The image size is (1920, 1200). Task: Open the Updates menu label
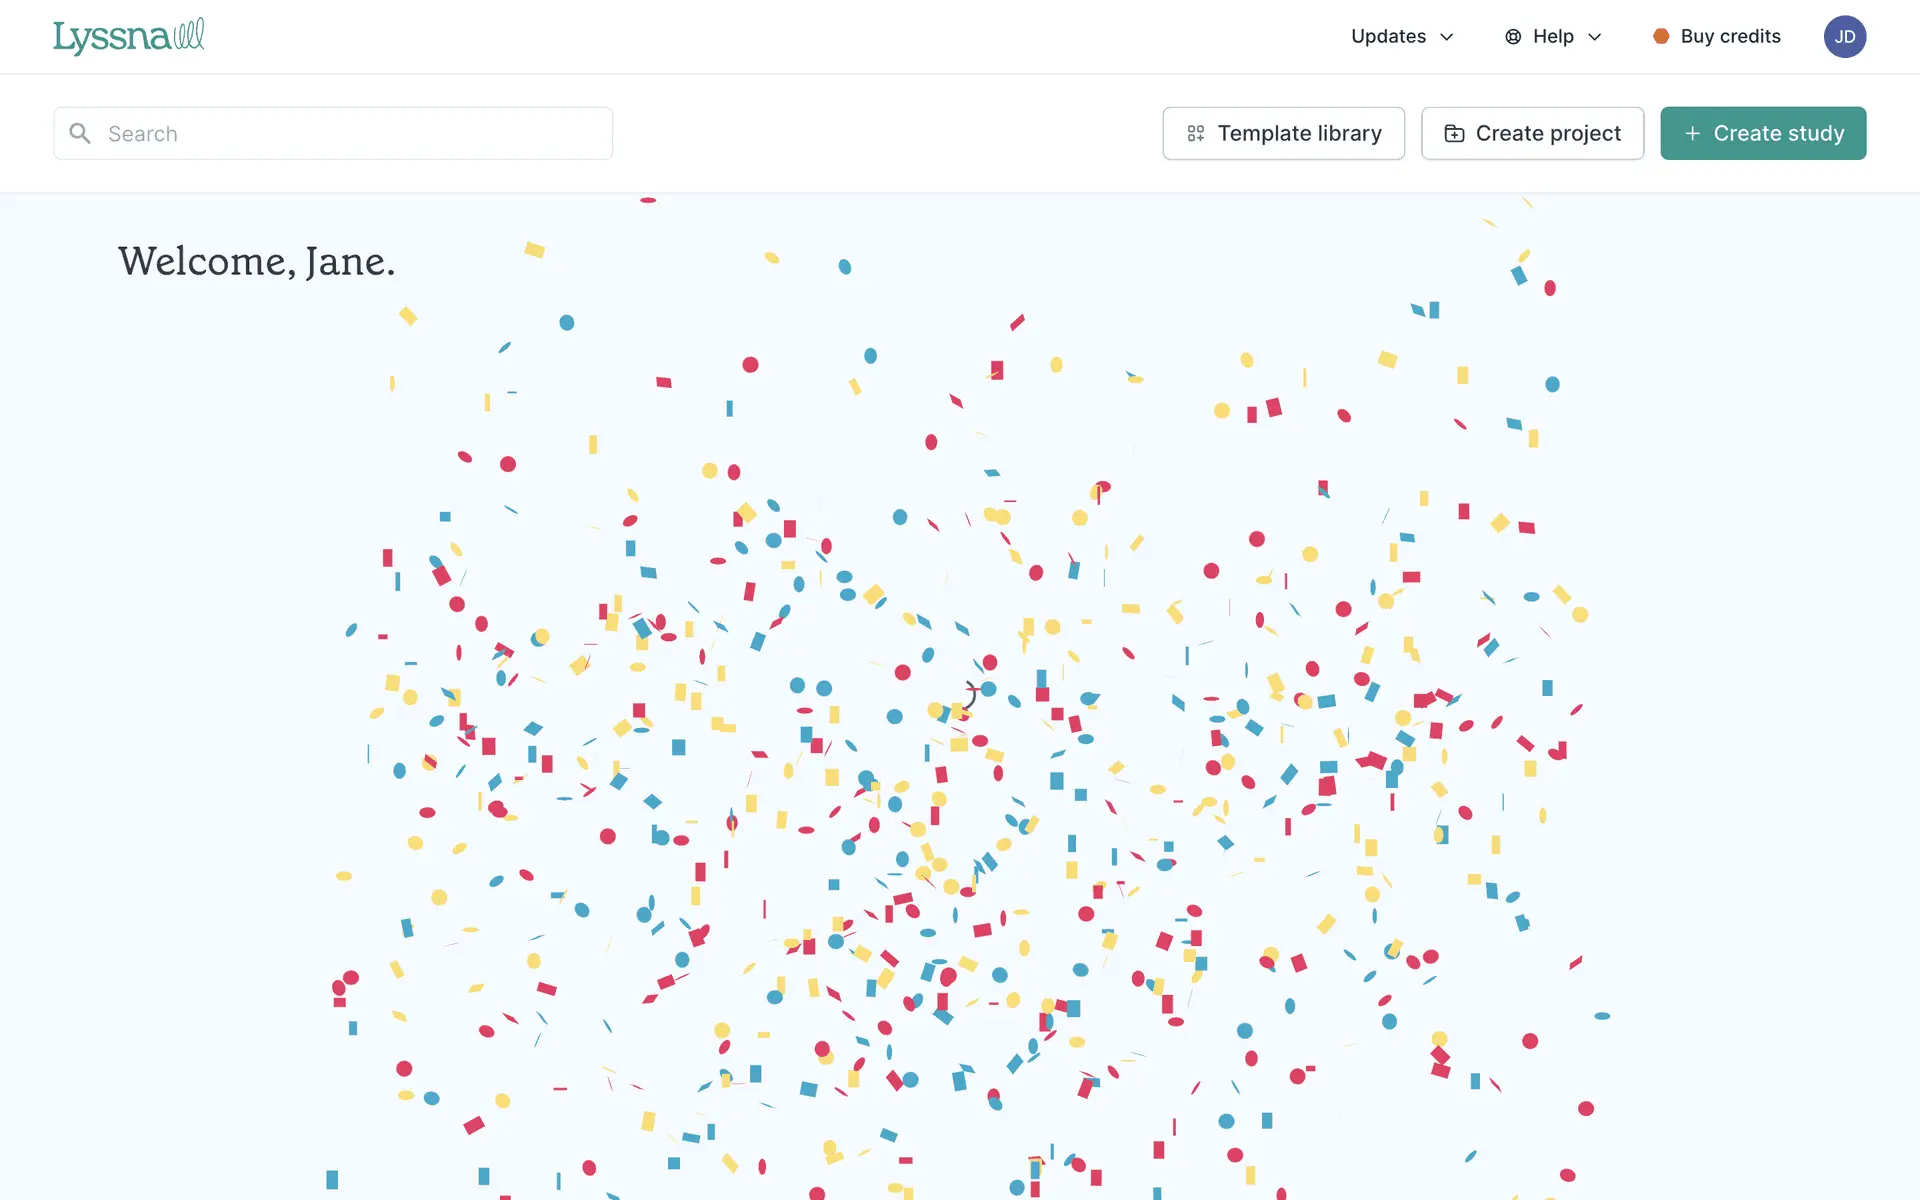point(1388,36)
